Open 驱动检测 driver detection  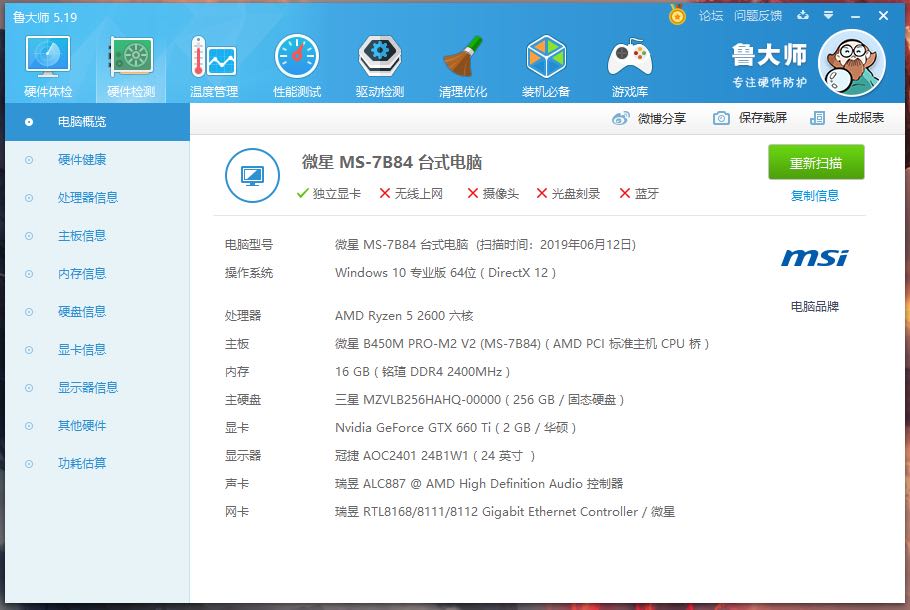point(380,66)
